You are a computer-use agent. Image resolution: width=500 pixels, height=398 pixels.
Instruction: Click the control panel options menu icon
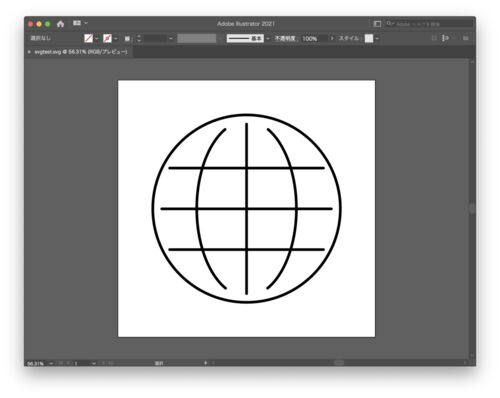click(x=466, y=38)
